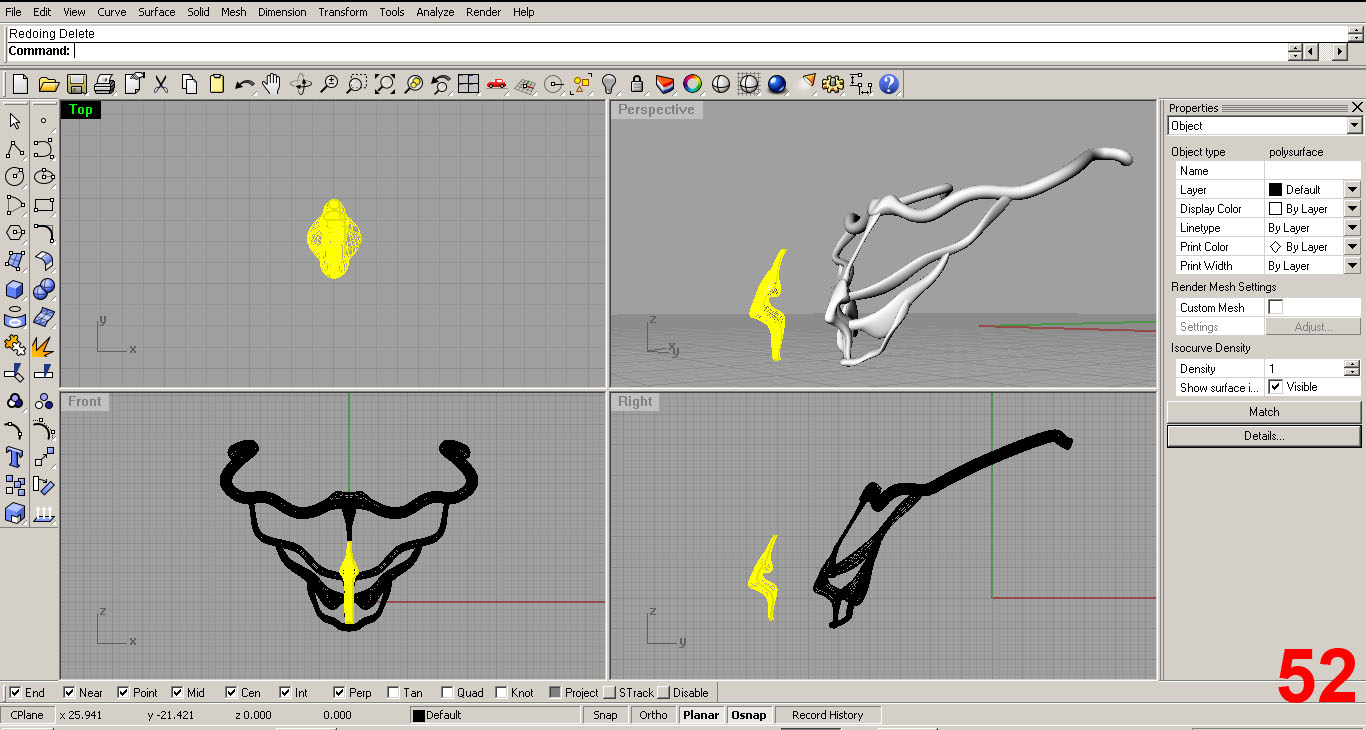Click the Open file folder icon
The width and height of the screenshot is (1366, 730).
click(48, 84)
